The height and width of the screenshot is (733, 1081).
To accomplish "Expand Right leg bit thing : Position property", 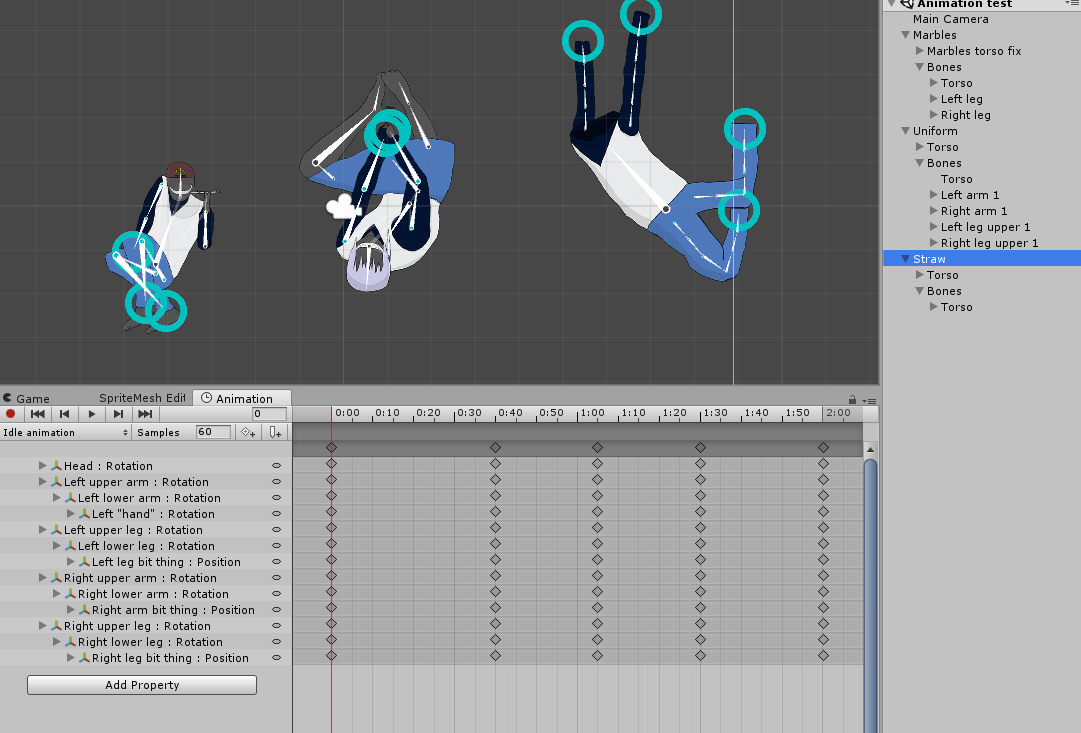I will point(70,657).
